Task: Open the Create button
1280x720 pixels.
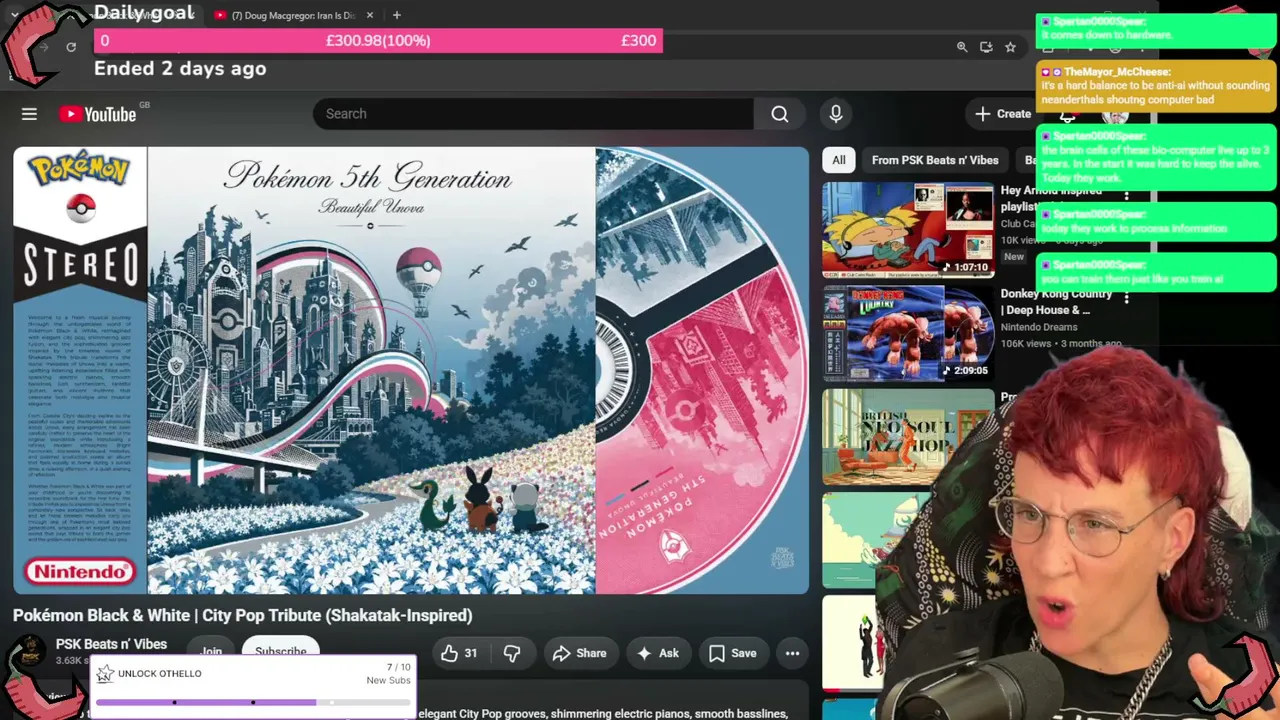Action: tap(1003, 114)
